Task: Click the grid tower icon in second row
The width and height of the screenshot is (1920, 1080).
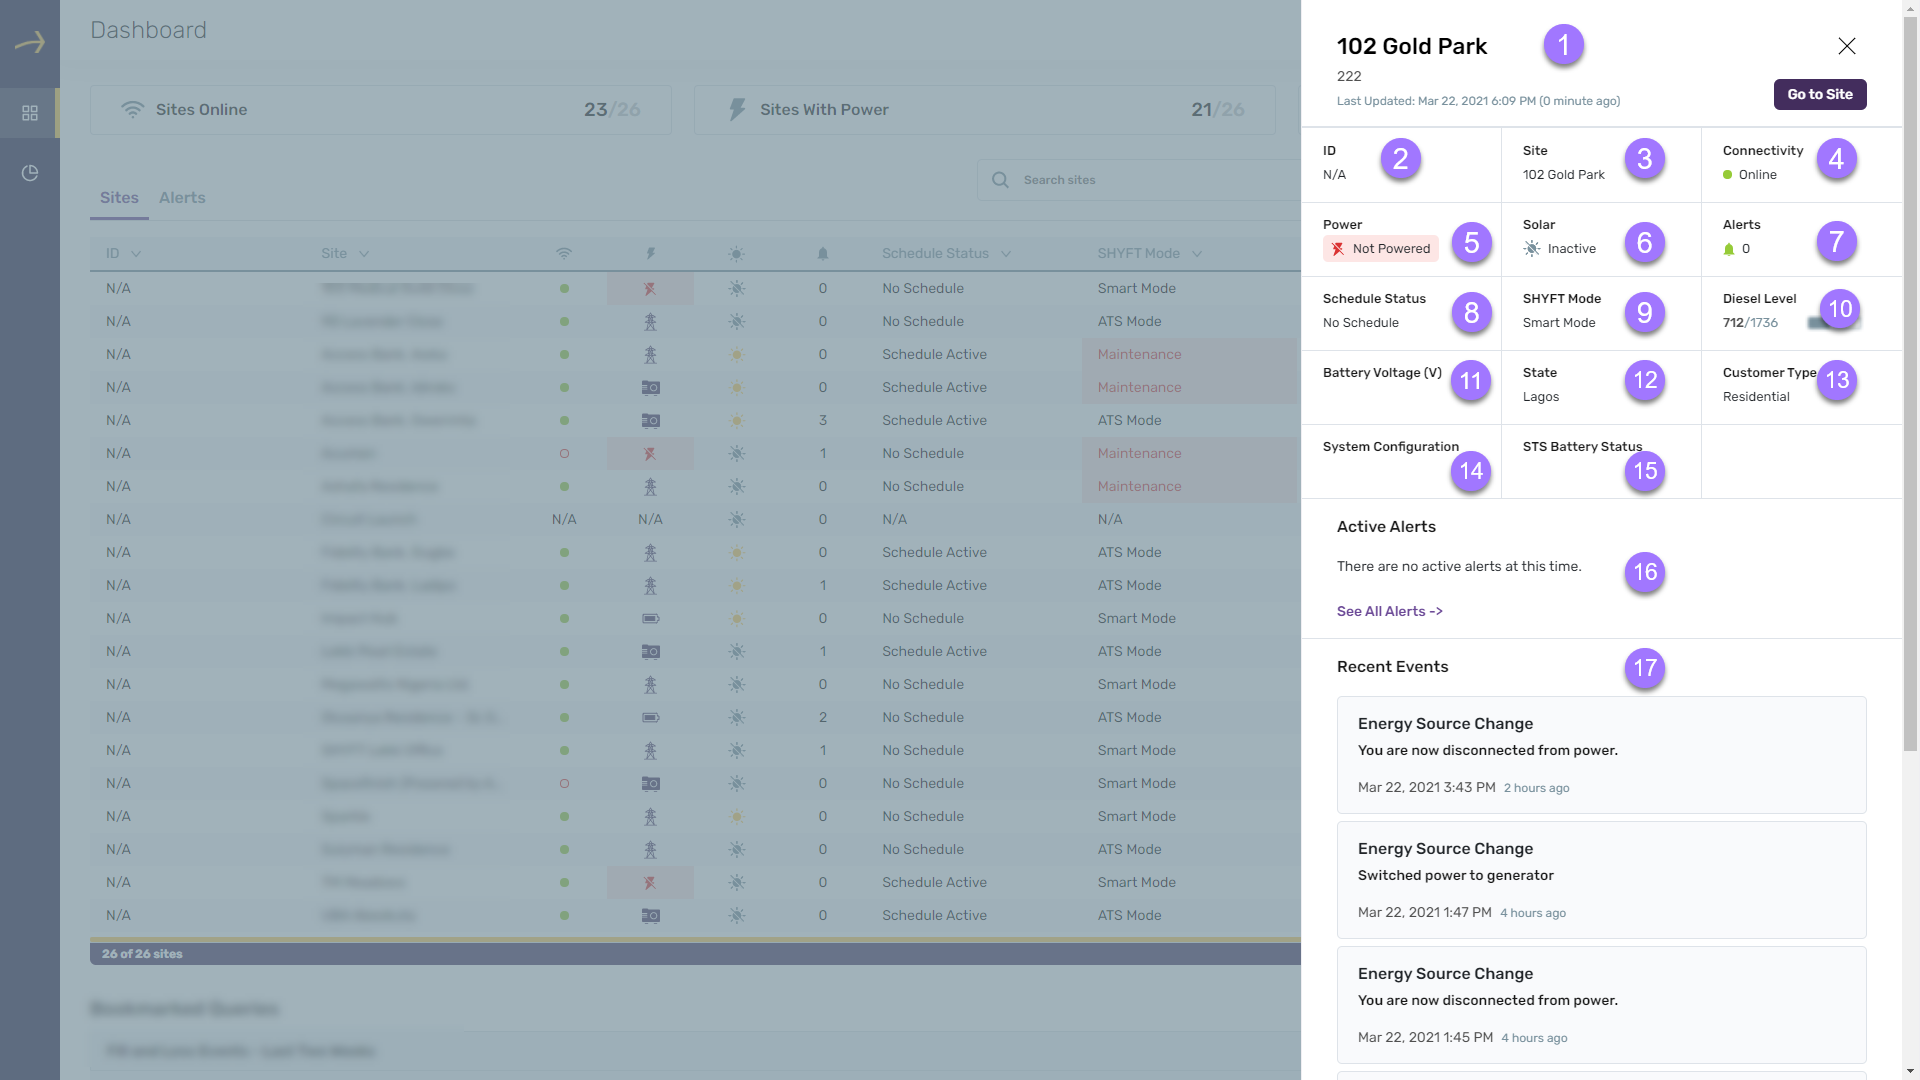Action: [x=650, y=322]
